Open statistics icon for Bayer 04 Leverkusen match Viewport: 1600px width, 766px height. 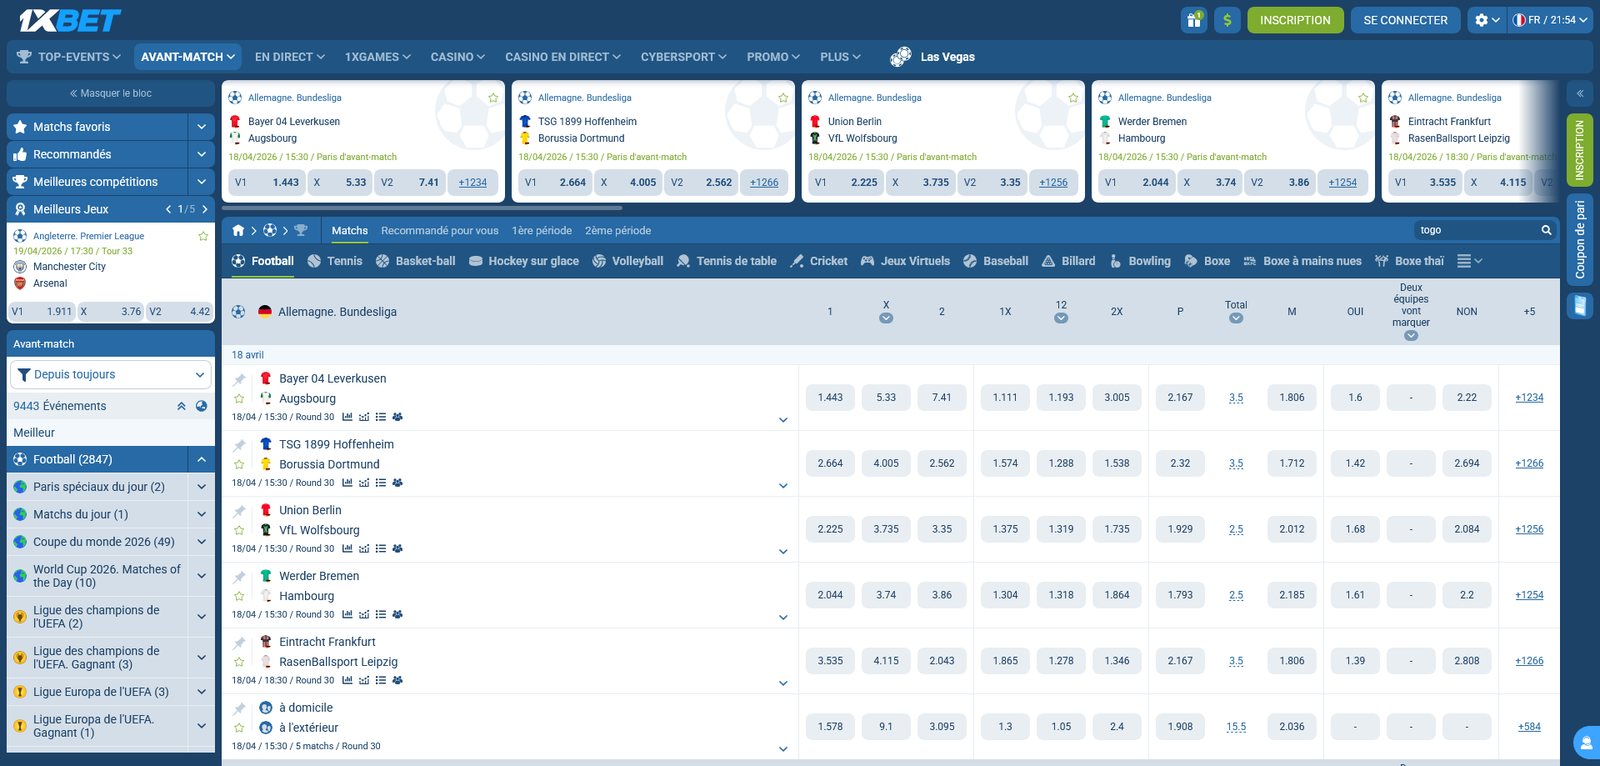point(347,417)
